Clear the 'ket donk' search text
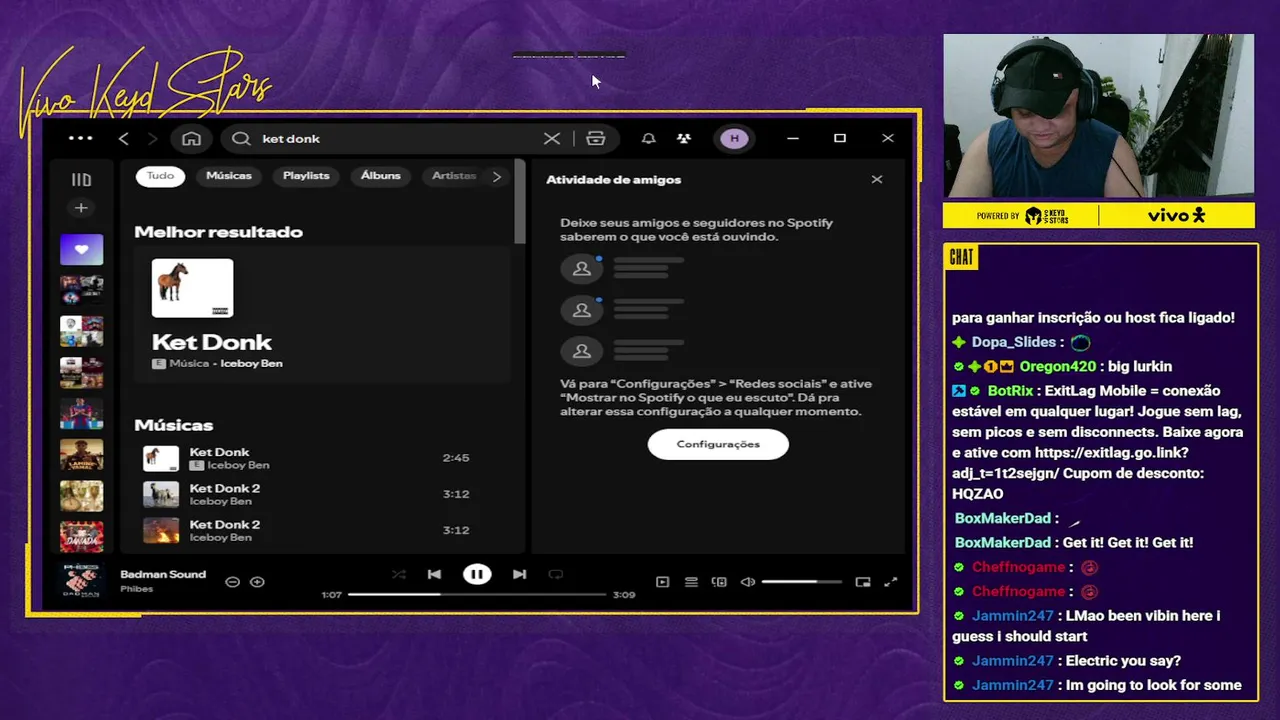 (x=552, y=139)
